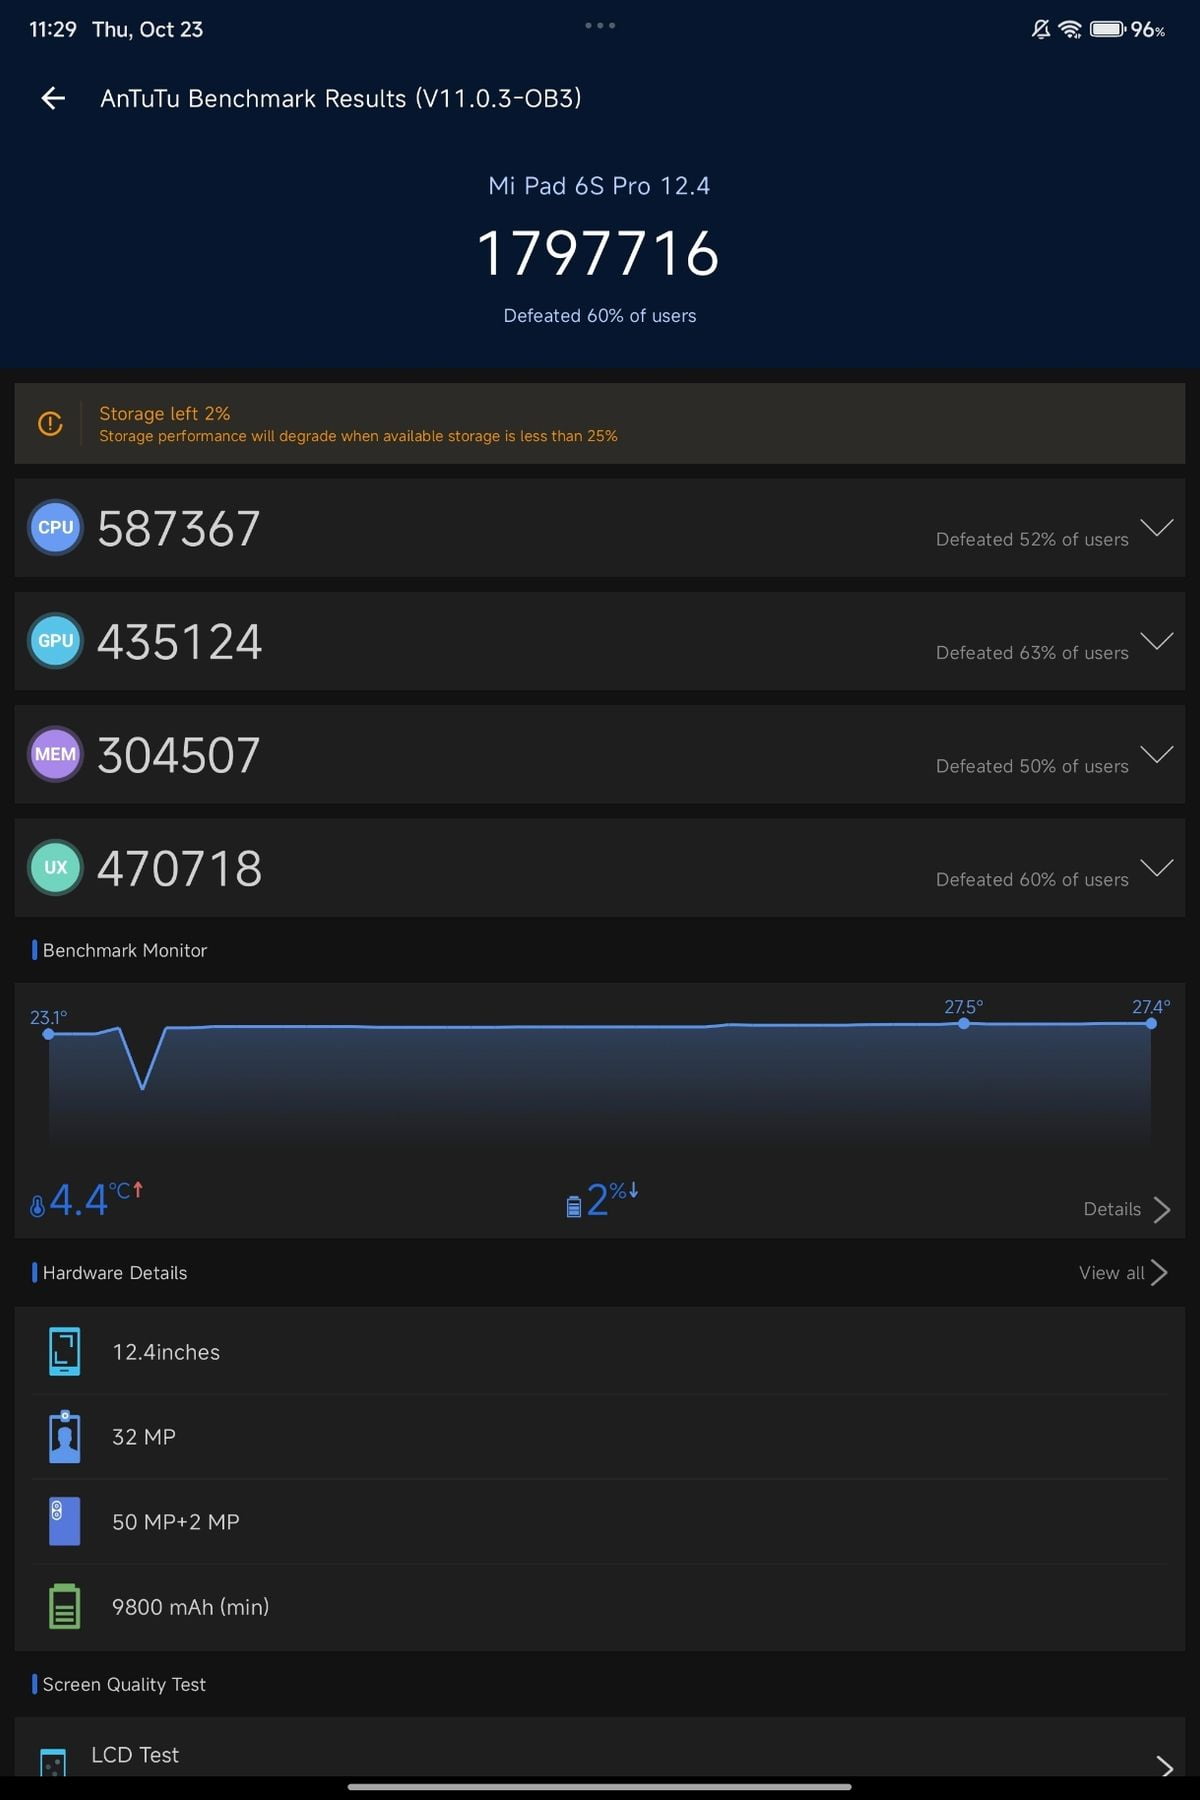The image size is (1200, 1800).
Task: Tap the LCD Test icon
Action: tap(53, 1762)
